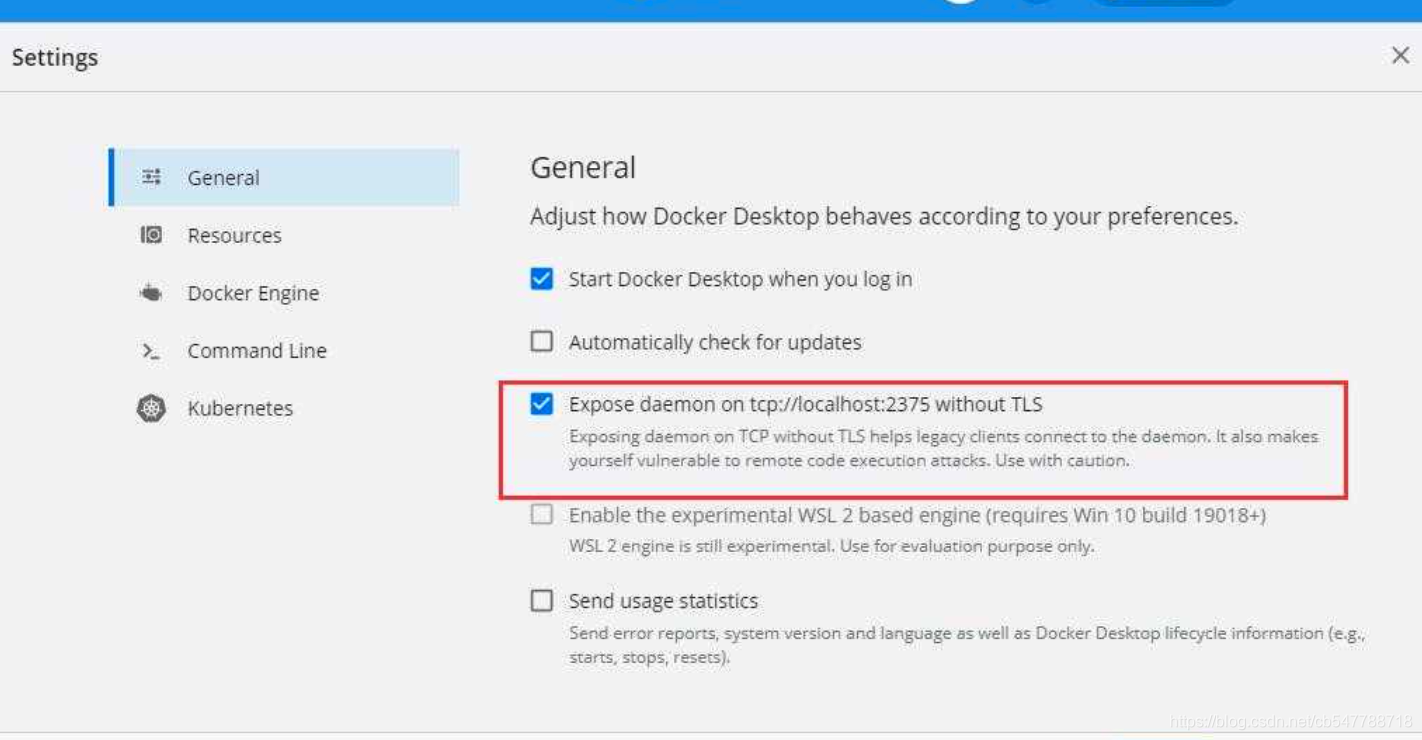Go to the Kubernetes settings tab
The height and width of the screenshot is (740, 1422).
[284, 408]
